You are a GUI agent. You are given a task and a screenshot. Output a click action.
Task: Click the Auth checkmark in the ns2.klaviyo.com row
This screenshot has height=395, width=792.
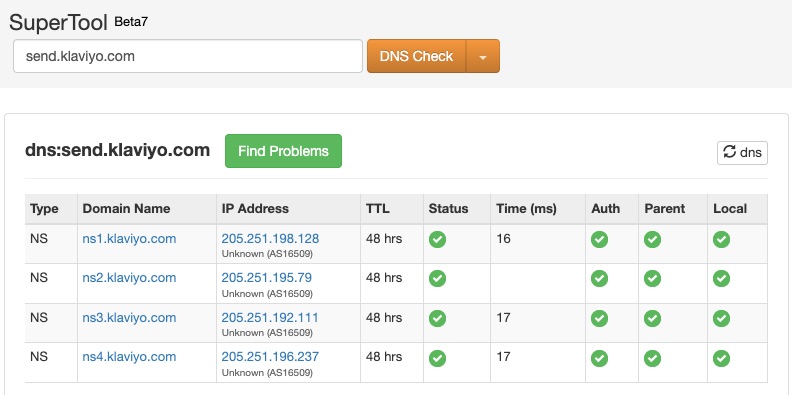click(x=600, y=278)
